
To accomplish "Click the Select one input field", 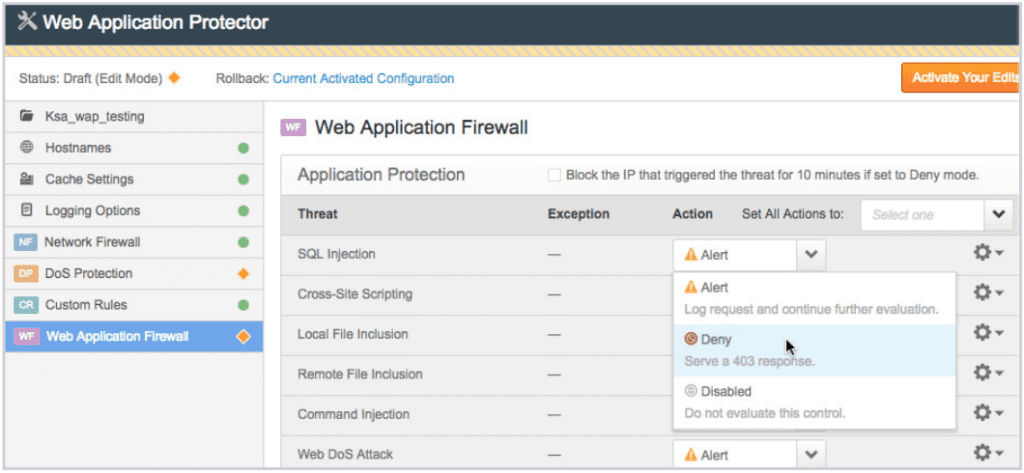I will click(922, 215).
